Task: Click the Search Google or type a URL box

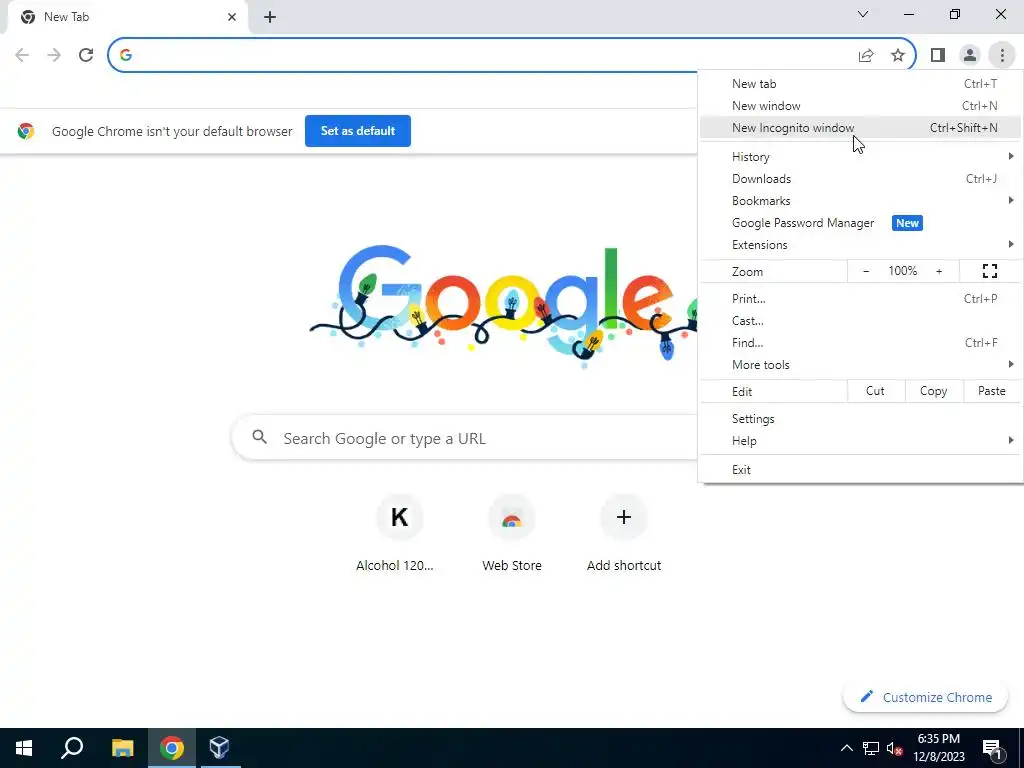Action: [465, 438]
